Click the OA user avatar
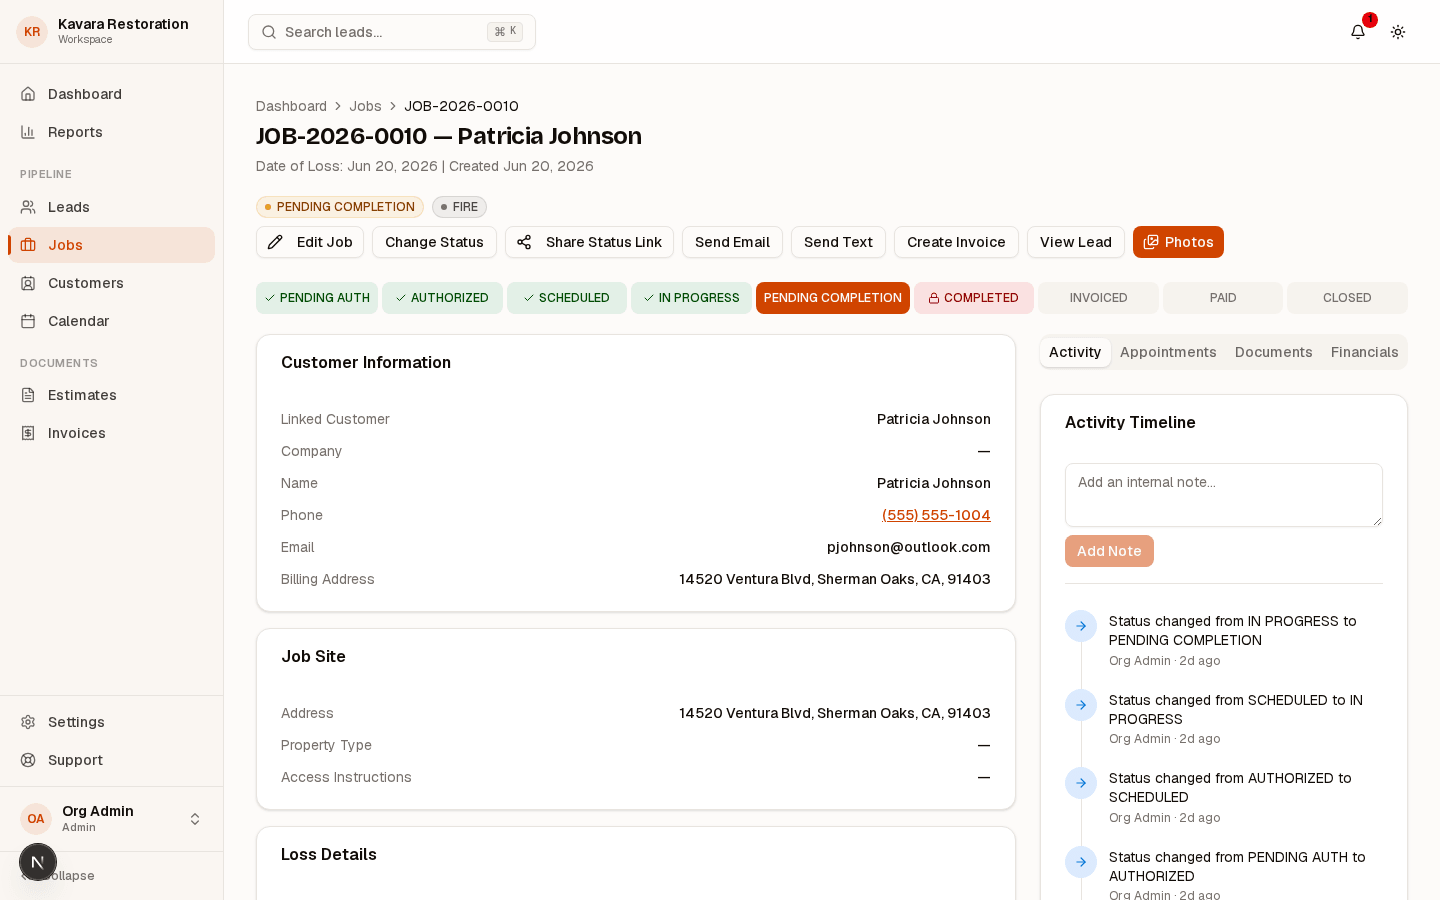 36,819
